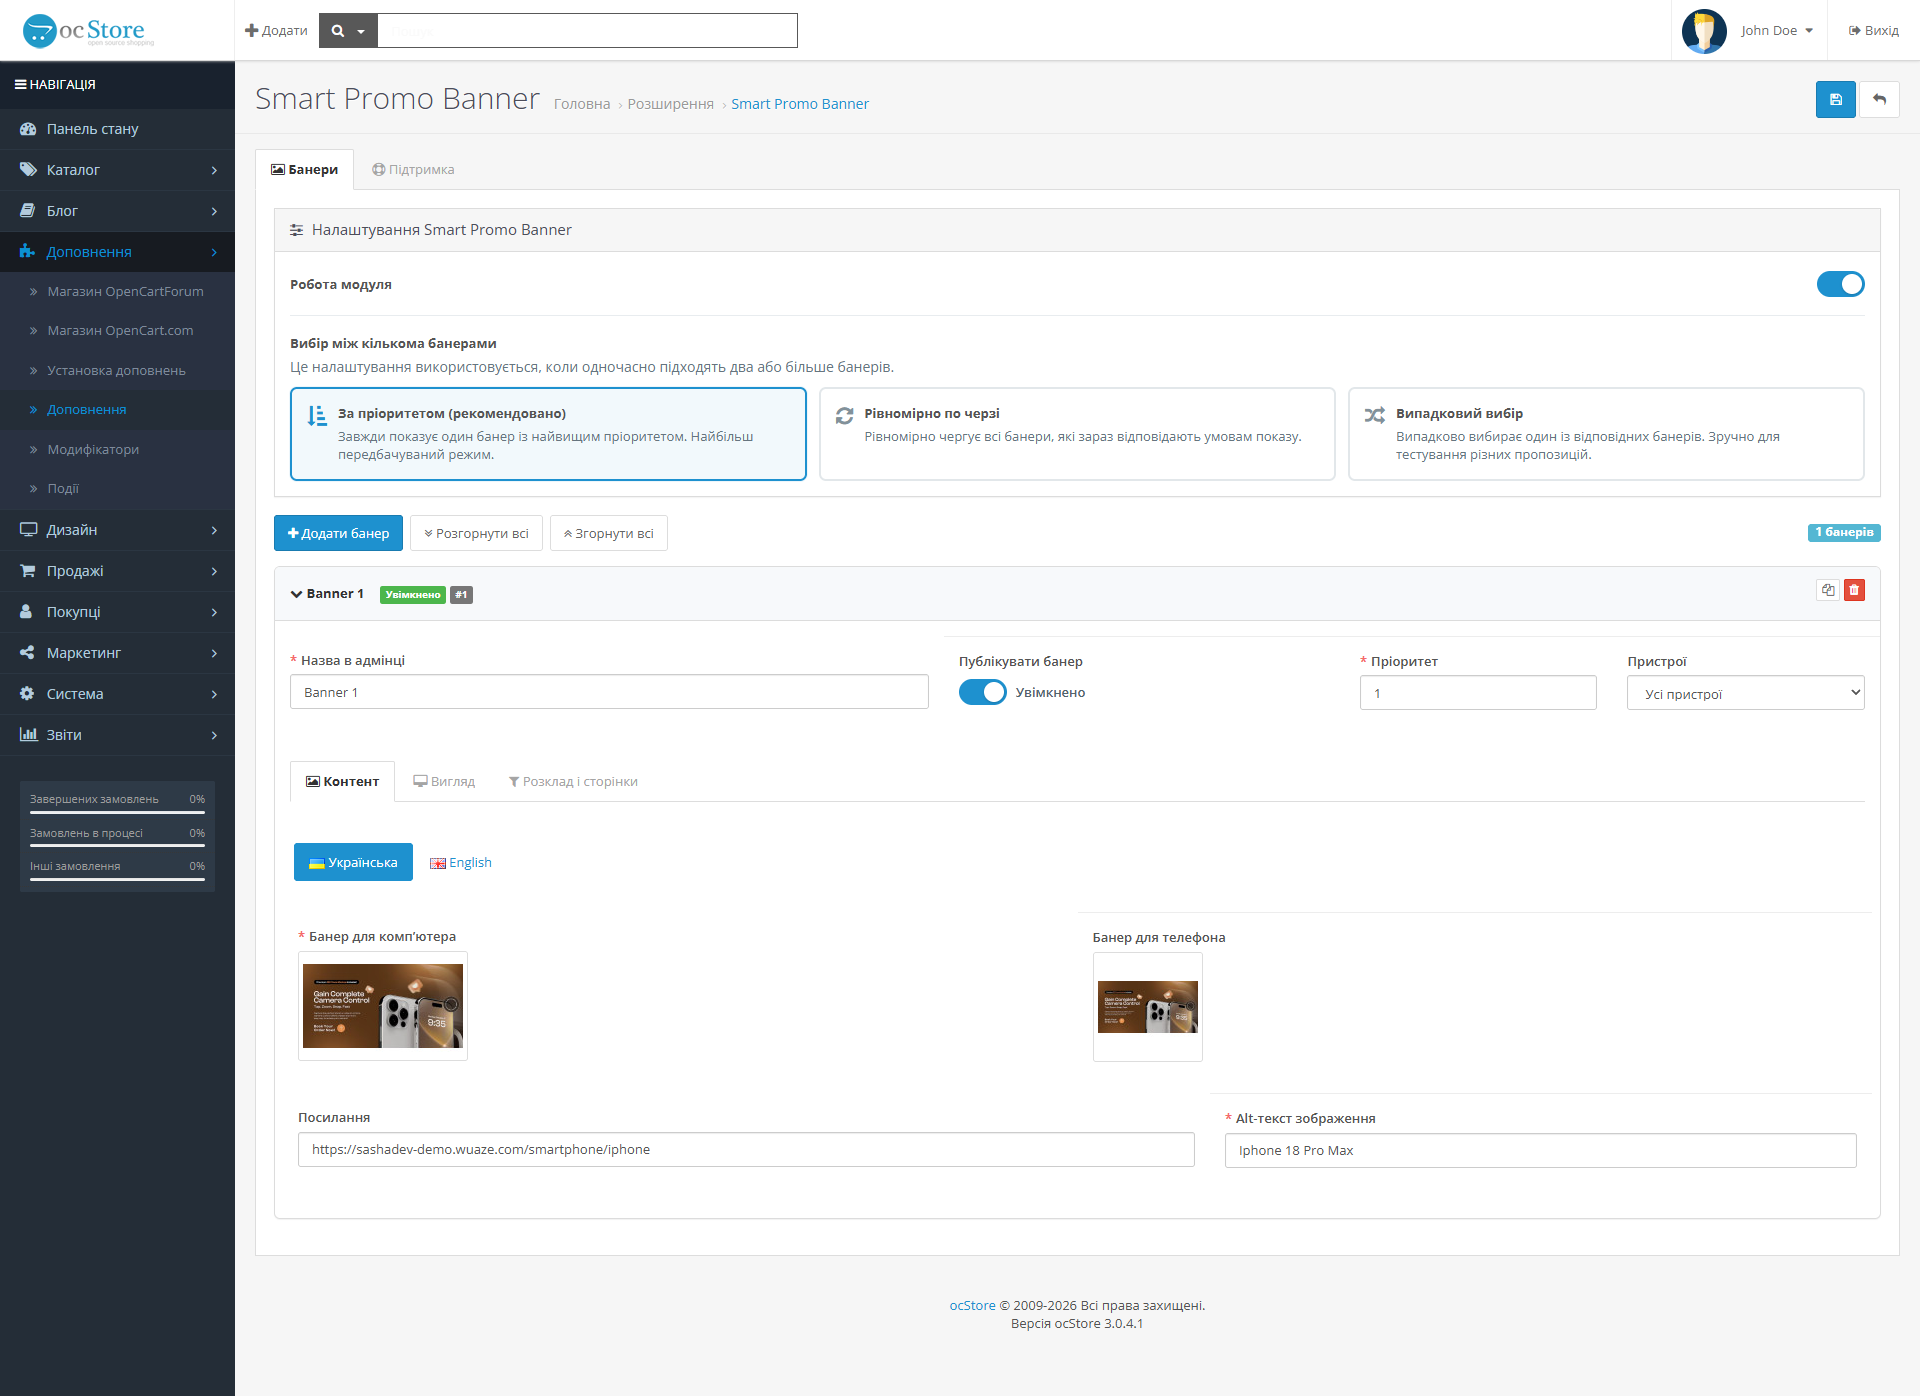The width and height of the screenshot is (1920, 1396).
Task: Open Головна breadcrumb link
Action: [582, 104]
